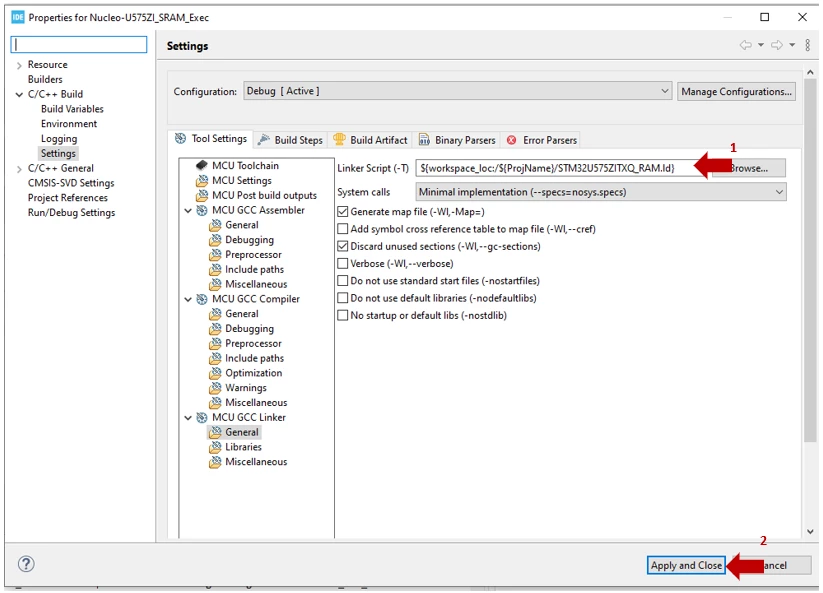Click the Cancel button
823x593 pixels.
point(774,565)
